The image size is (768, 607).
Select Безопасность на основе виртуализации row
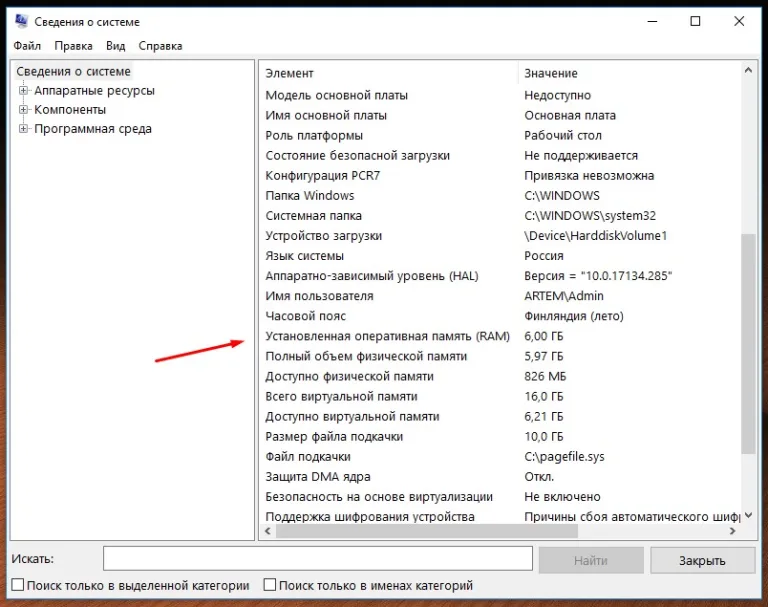[500, 497]
